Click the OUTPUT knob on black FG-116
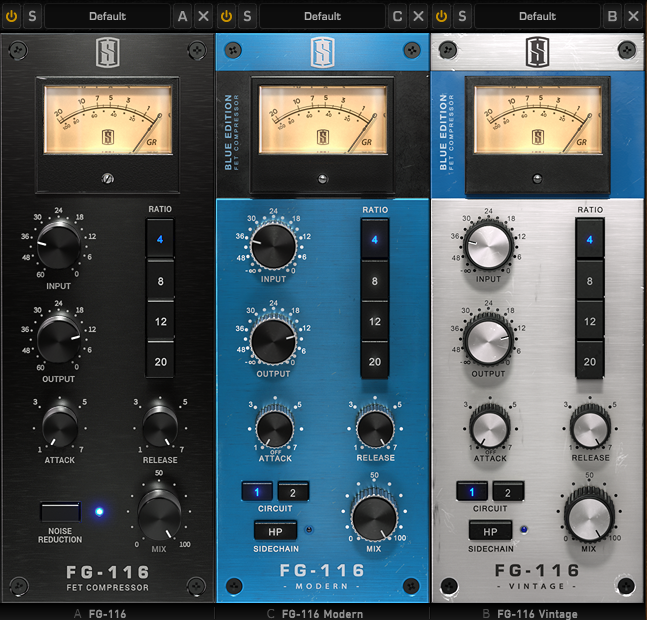The image size is (647, 620). tap(59, 339)
